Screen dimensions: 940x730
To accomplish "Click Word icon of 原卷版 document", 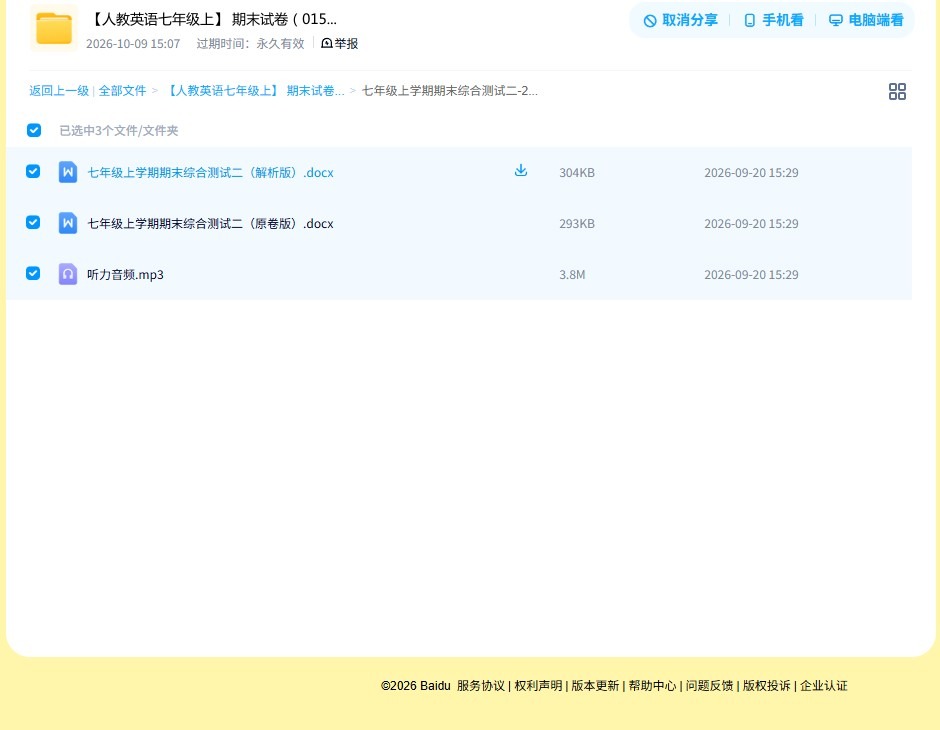I will point(68,223).
